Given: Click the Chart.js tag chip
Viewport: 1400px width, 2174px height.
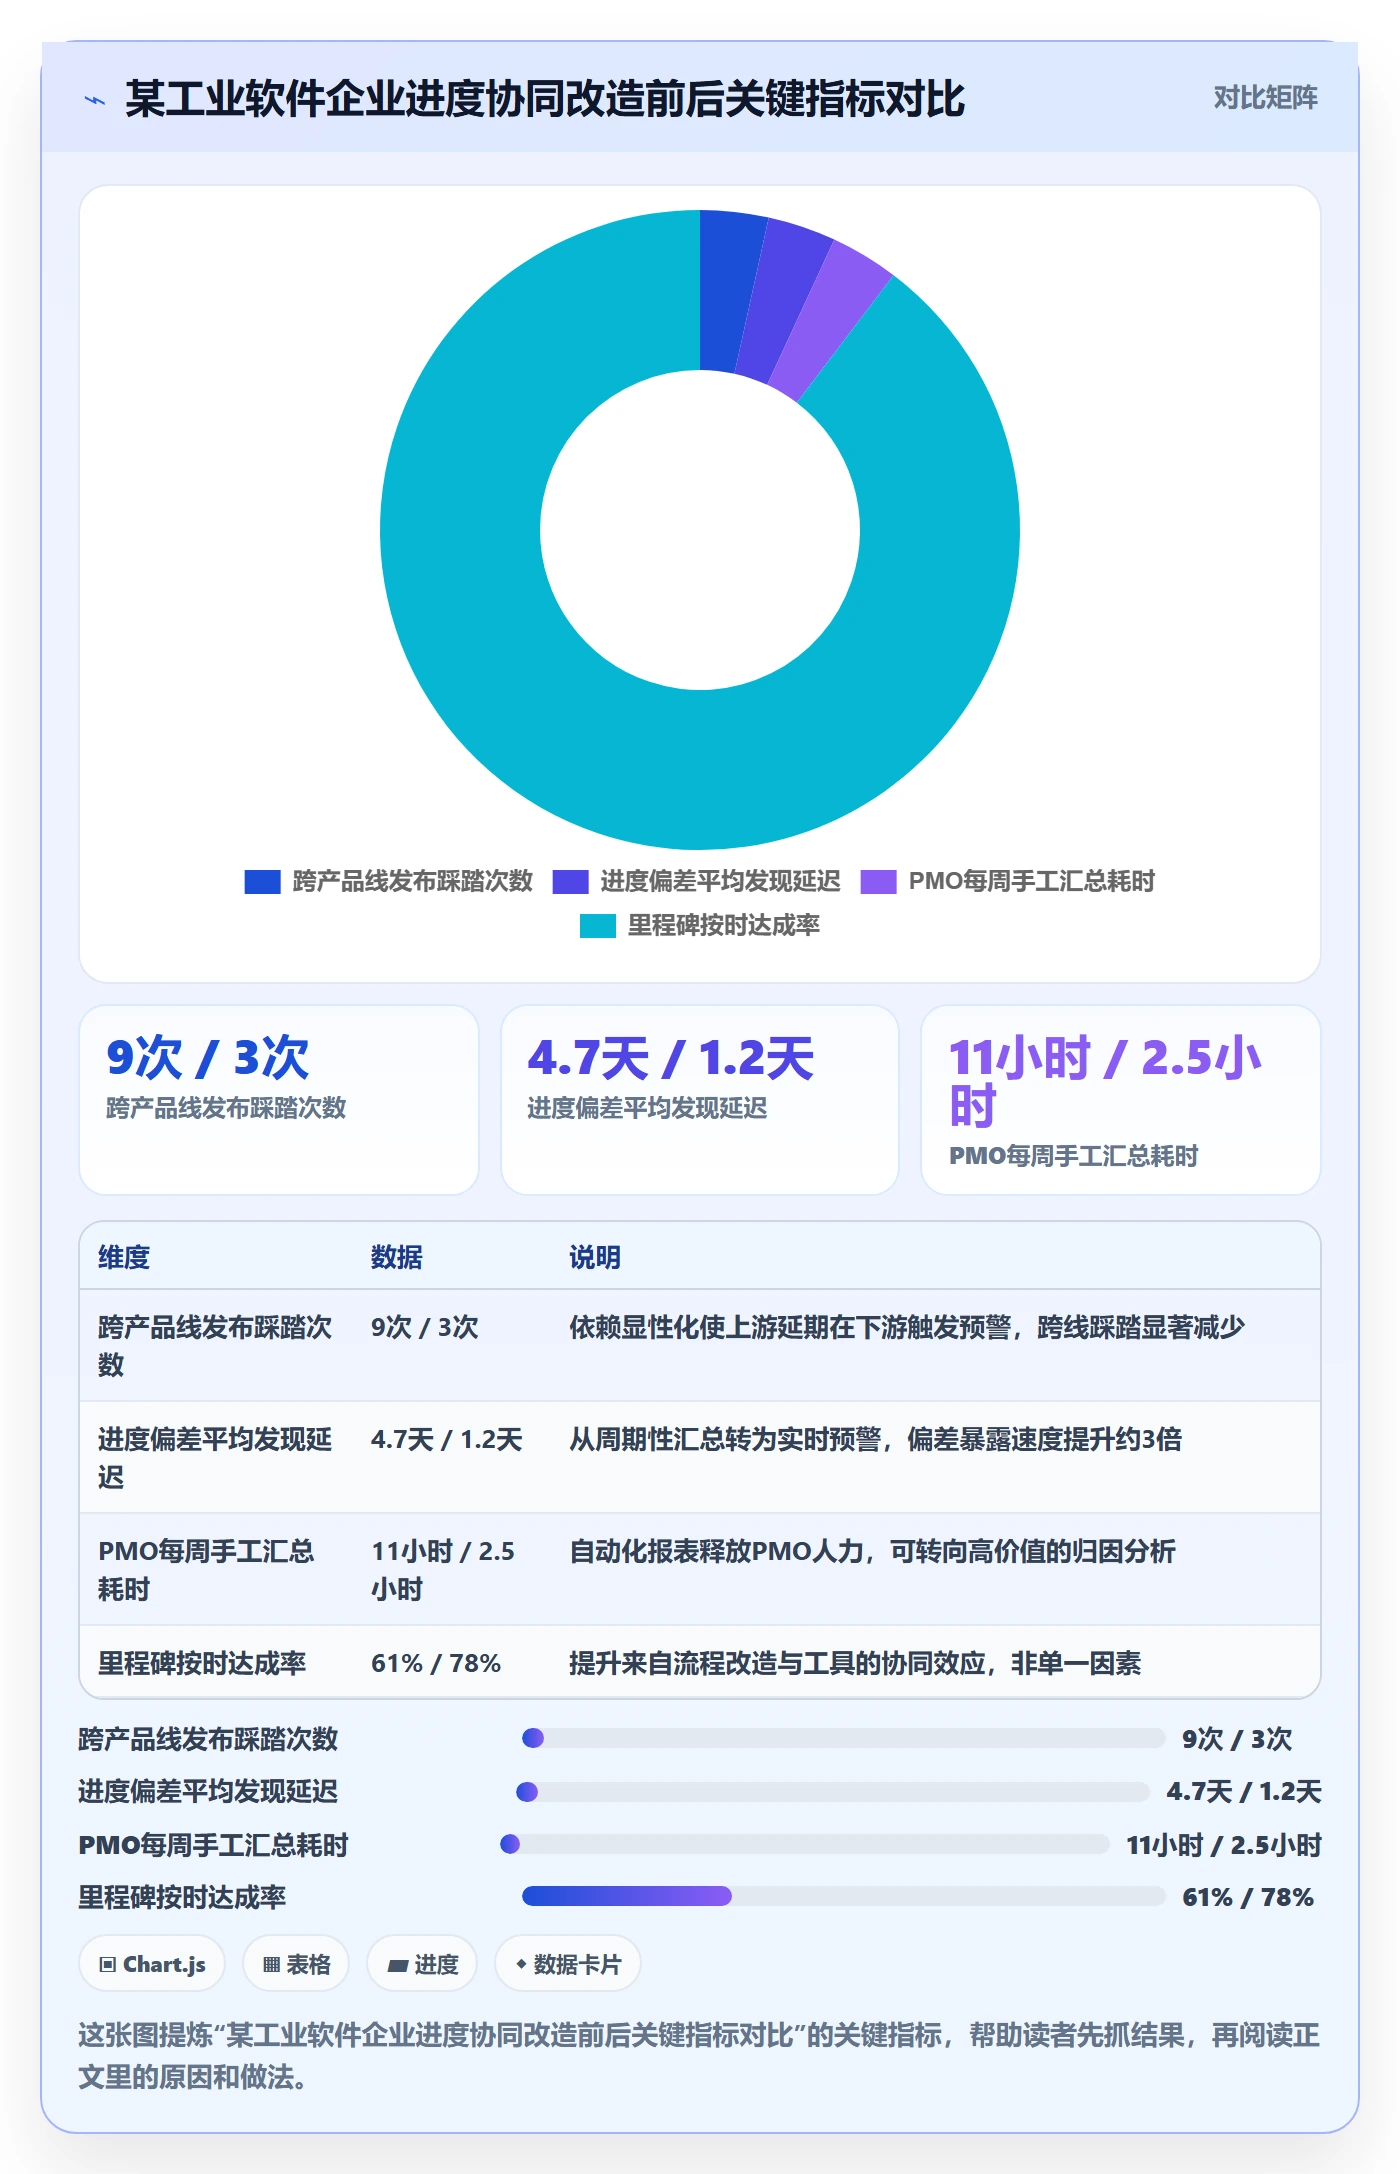Looking at the screenshot, I should [x=152, y=1964].
